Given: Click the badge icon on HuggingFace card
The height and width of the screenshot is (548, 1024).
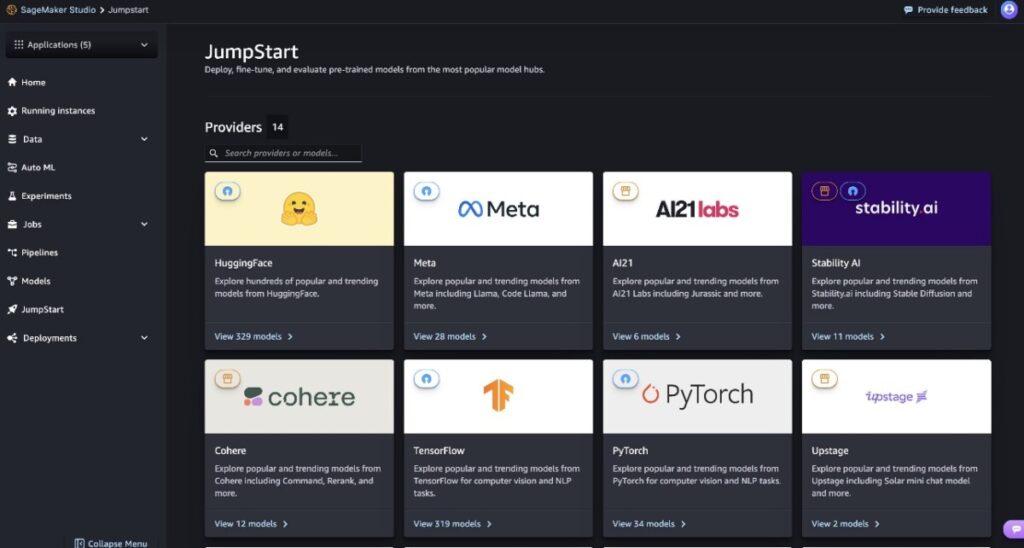Looking at the screenshot, I should [227, 191].
